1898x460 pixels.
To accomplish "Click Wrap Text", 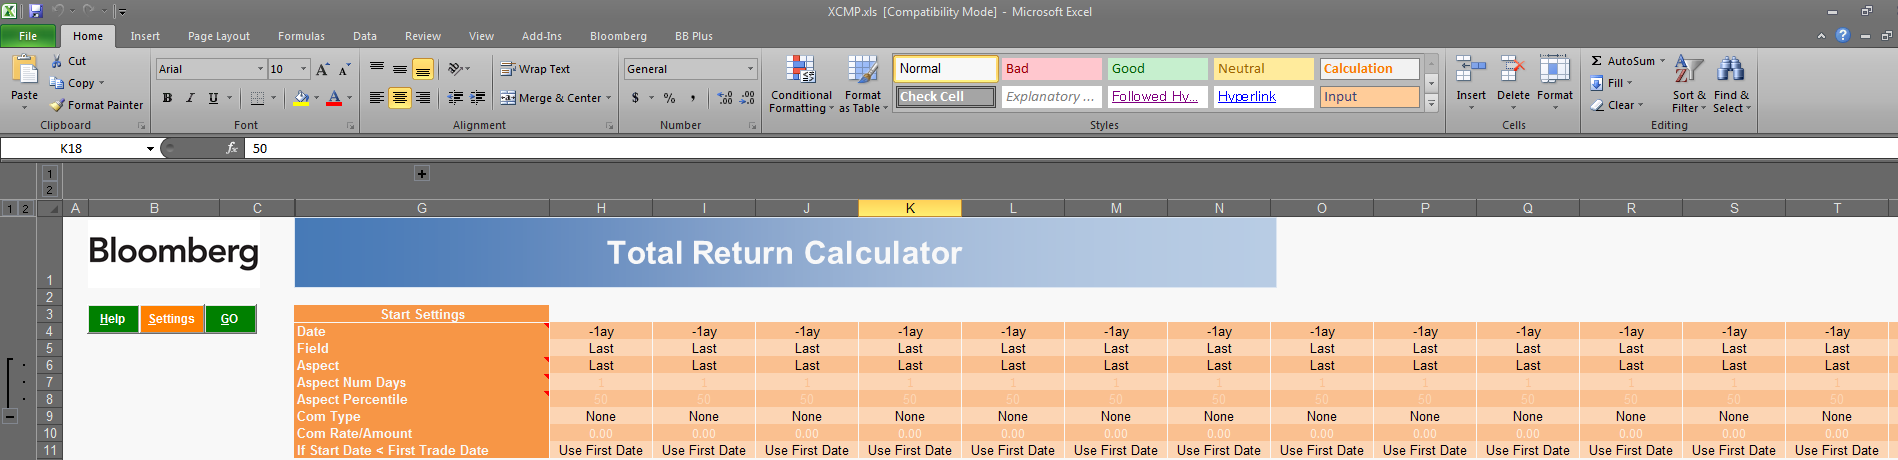I will [x=535, y=69].
